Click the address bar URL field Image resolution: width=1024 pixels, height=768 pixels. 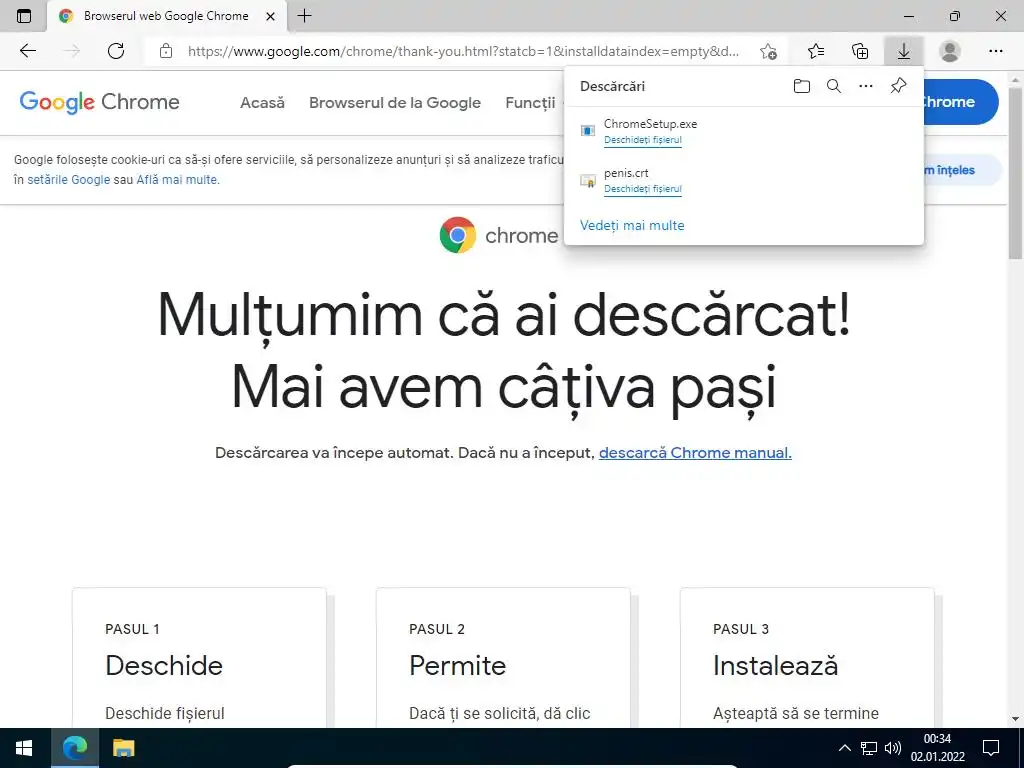(x=463, y=51)
